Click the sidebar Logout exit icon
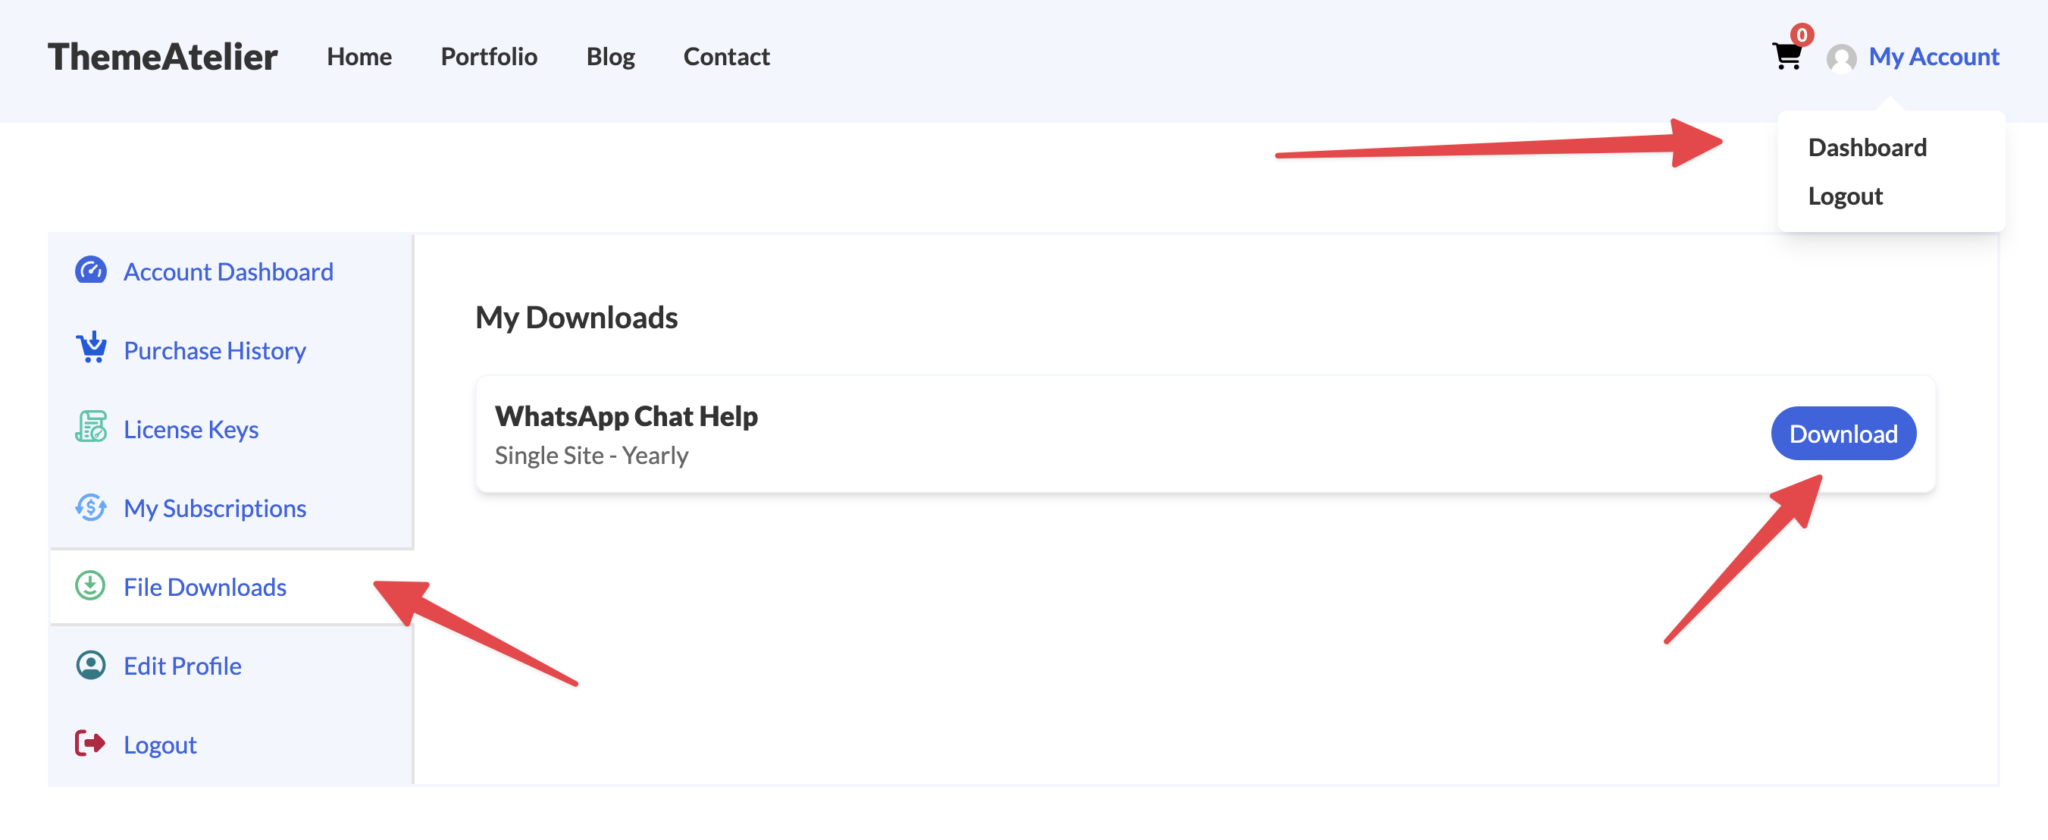 tap(91, 743)
